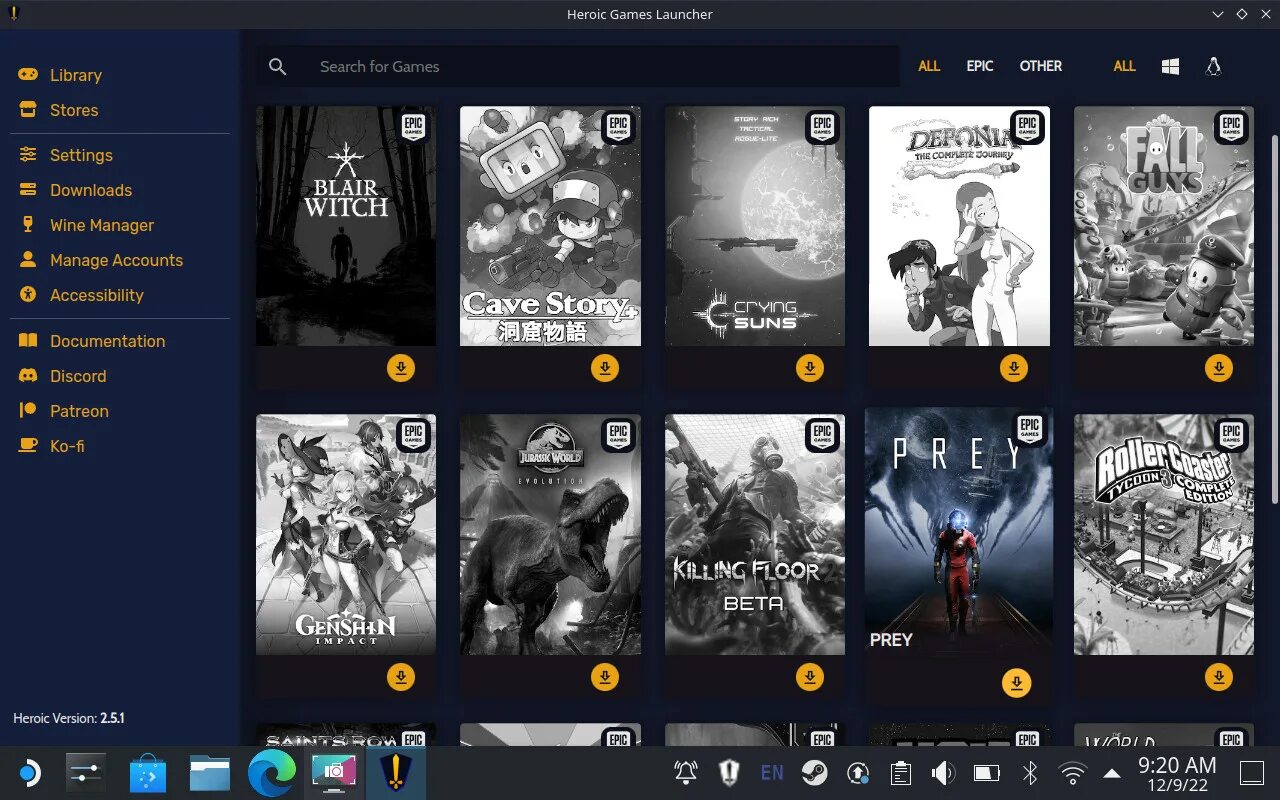Download Genshin Impact

400,677
